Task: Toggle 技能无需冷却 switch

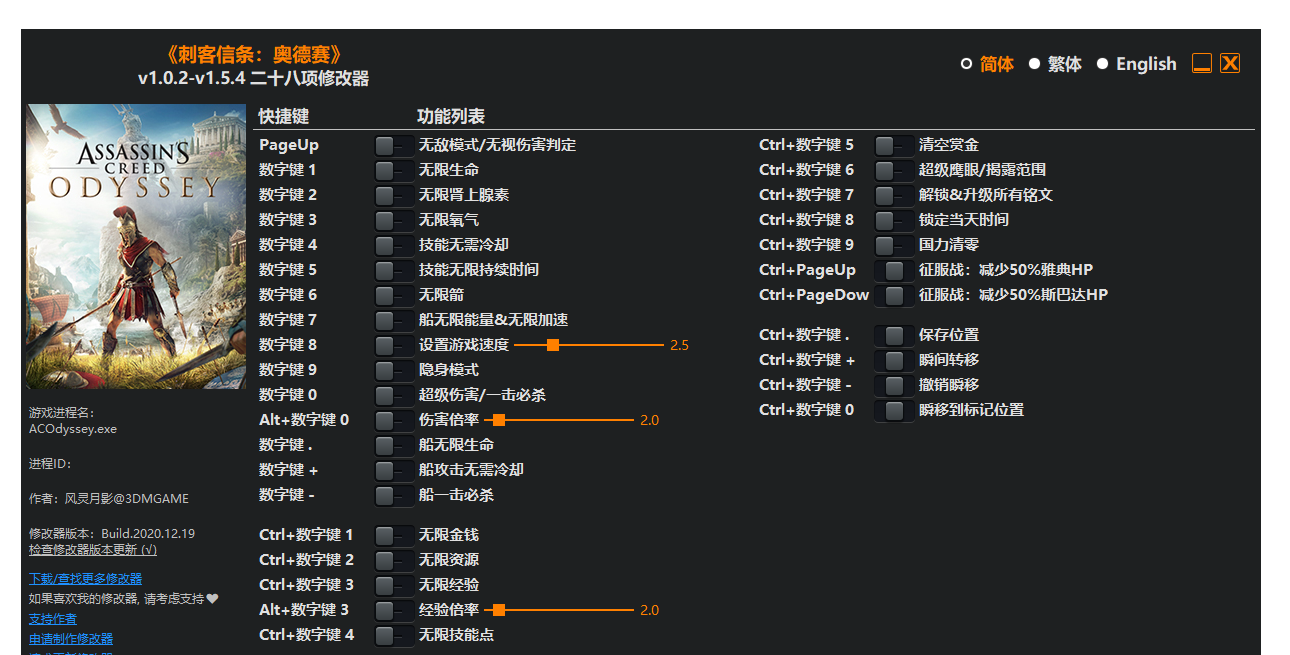Action: click(394, 245)
